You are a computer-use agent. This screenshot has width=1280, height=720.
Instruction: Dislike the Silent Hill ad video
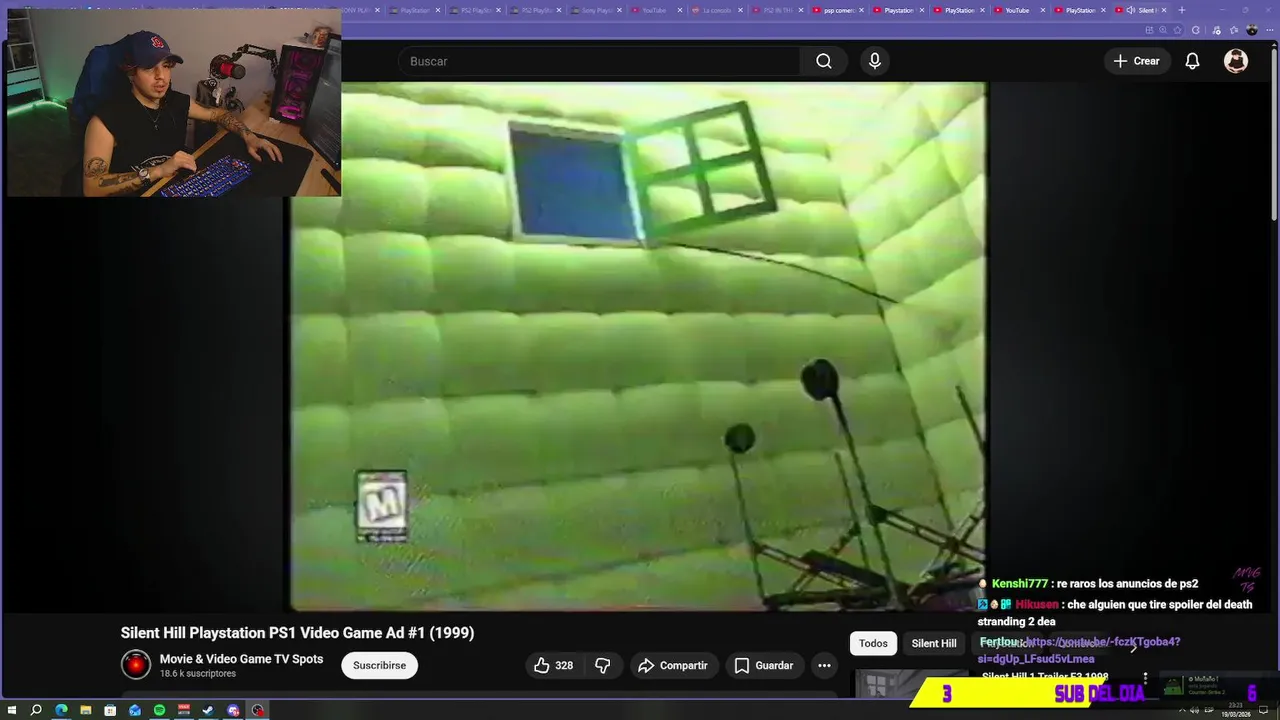coord(603,665)
